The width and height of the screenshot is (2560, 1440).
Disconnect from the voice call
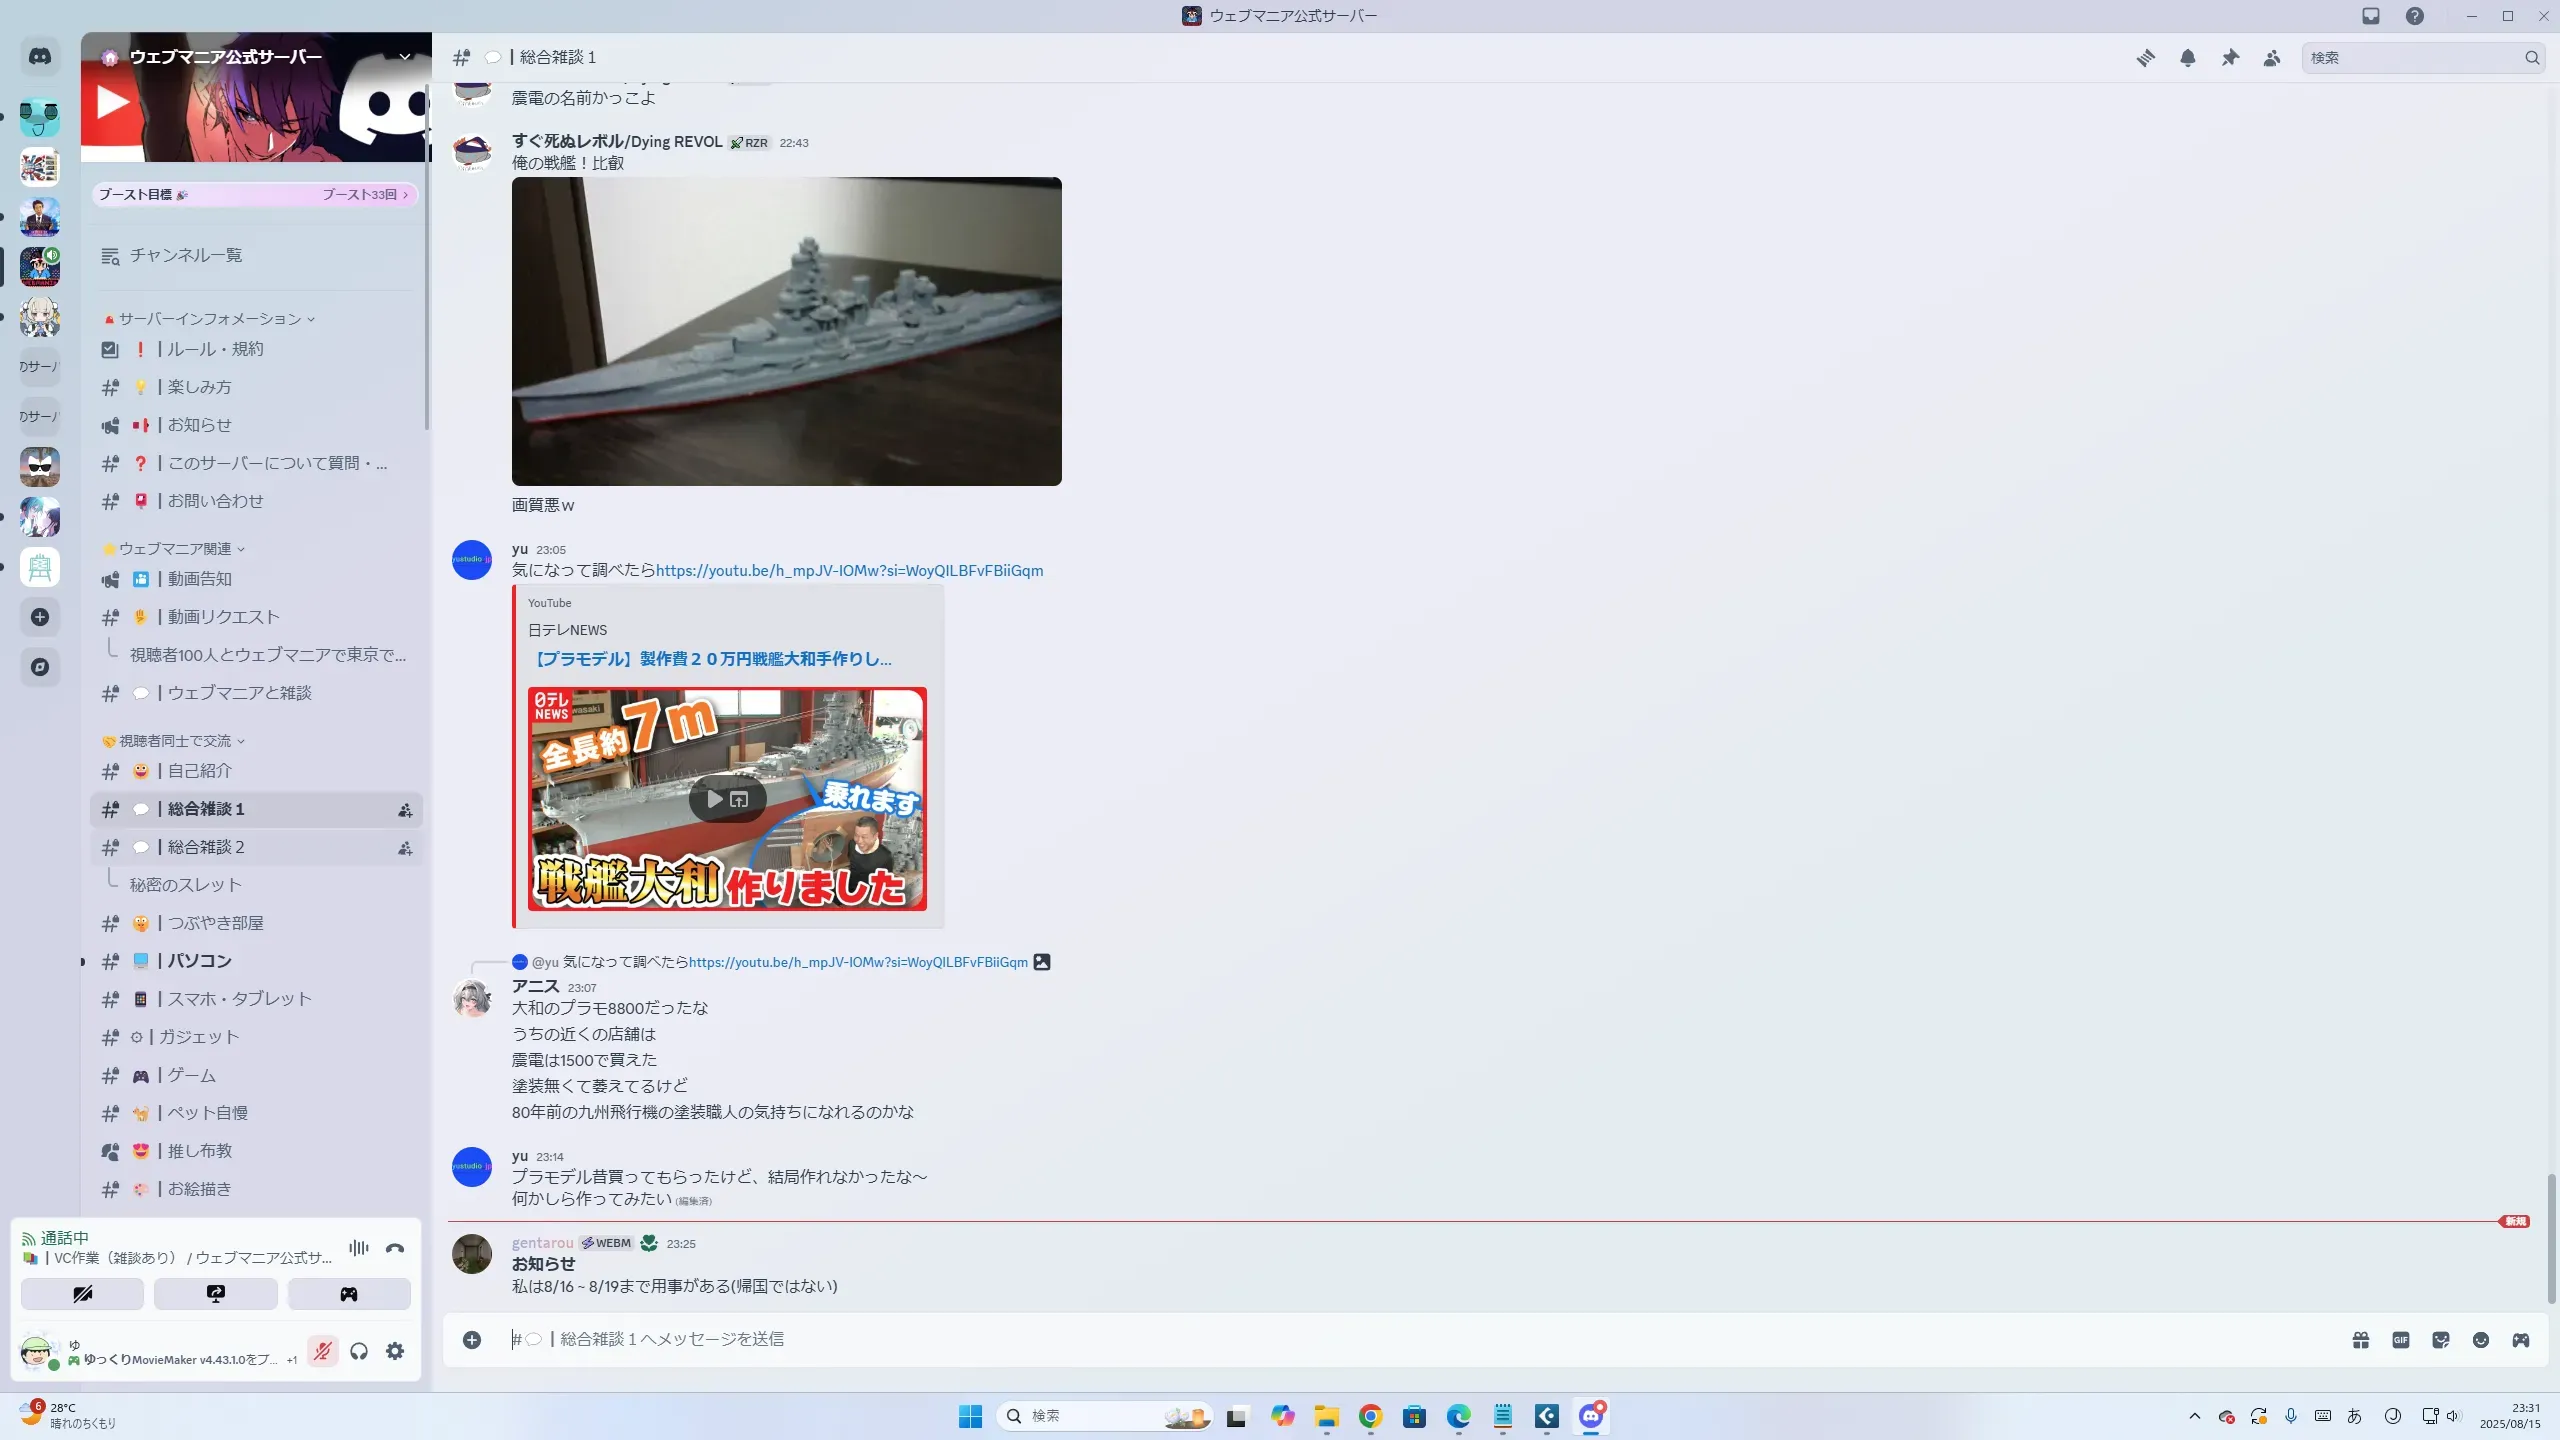click(x=395, y=1248)
